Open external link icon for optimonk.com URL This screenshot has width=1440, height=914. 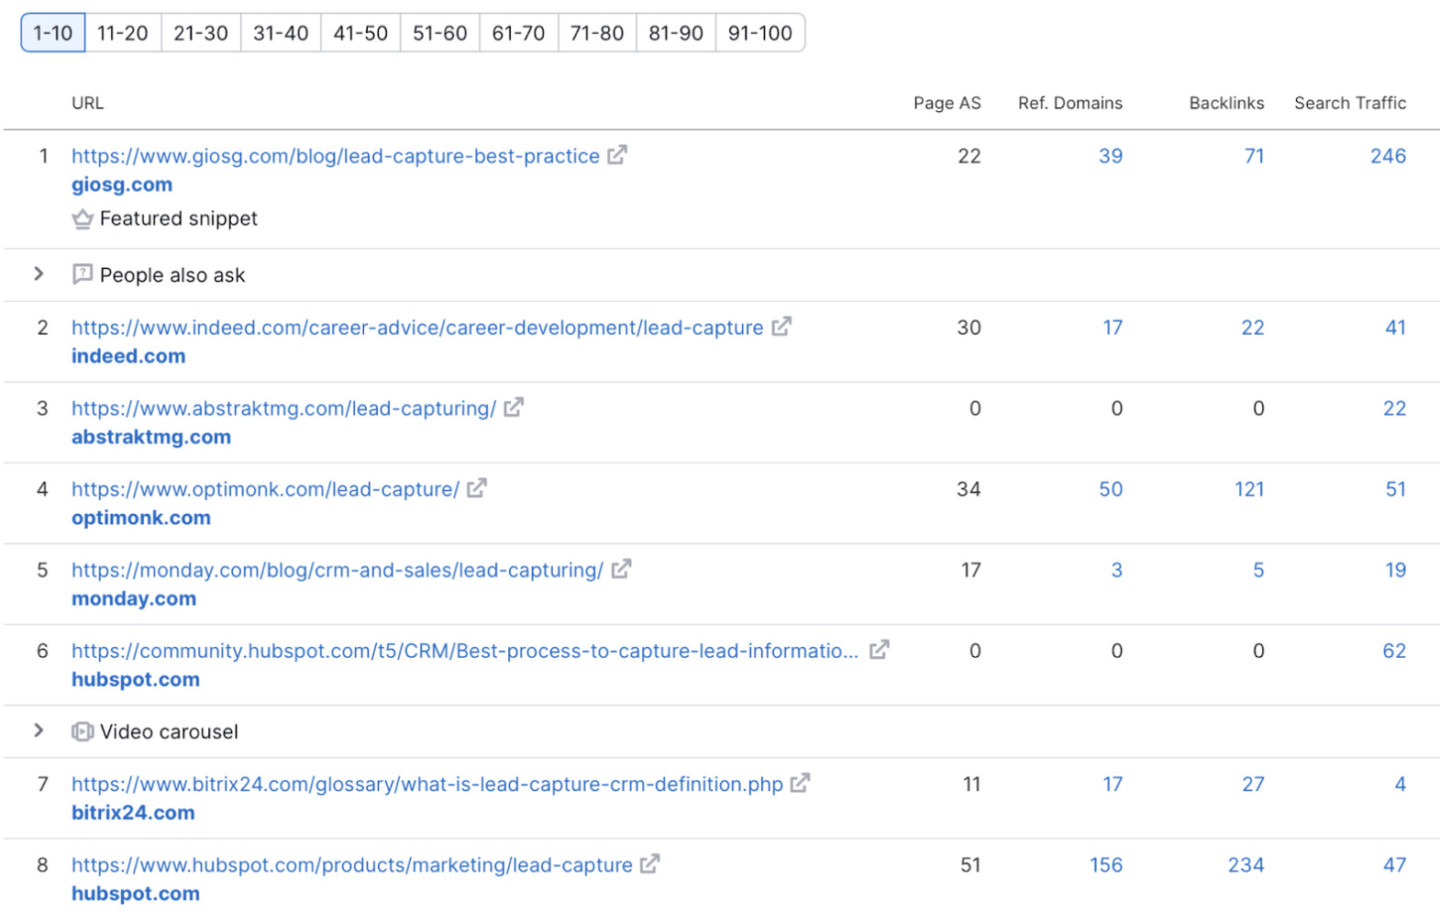click(476, 488)
